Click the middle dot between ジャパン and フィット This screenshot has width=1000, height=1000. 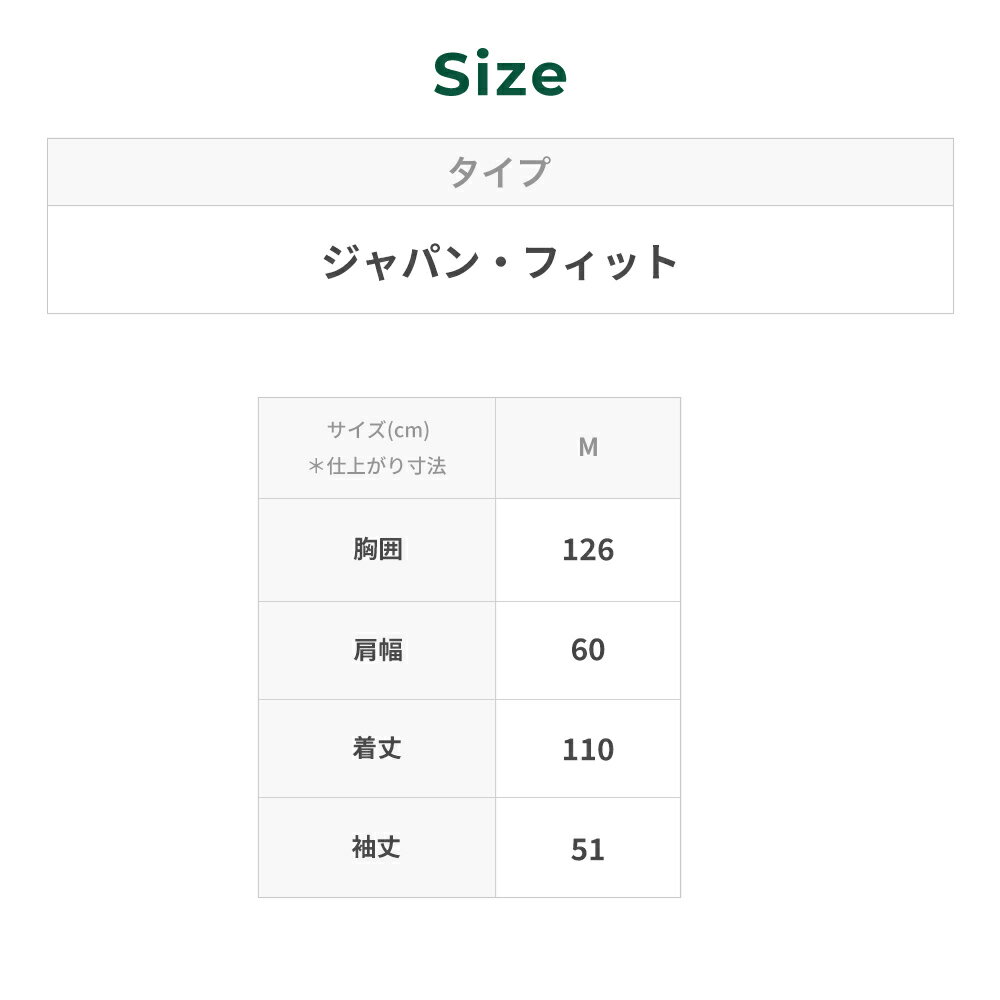click(x=500, y=262)
